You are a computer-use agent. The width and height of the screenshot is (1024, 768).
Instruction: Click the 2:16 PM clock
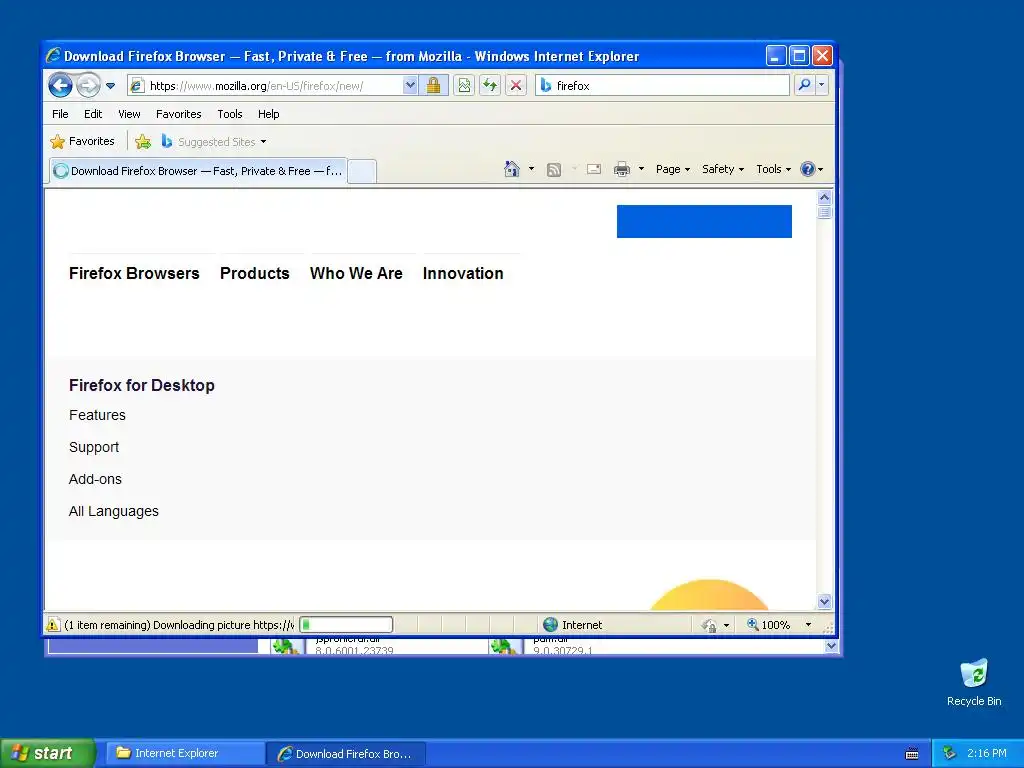[x=987, y=753]
